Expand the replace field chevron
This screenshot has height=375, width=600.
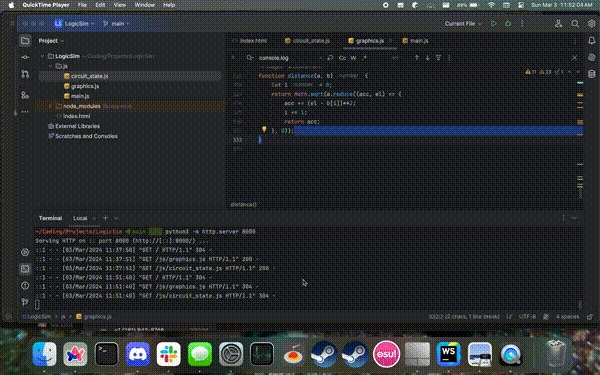pyautogui.click(x=233, y=58)
